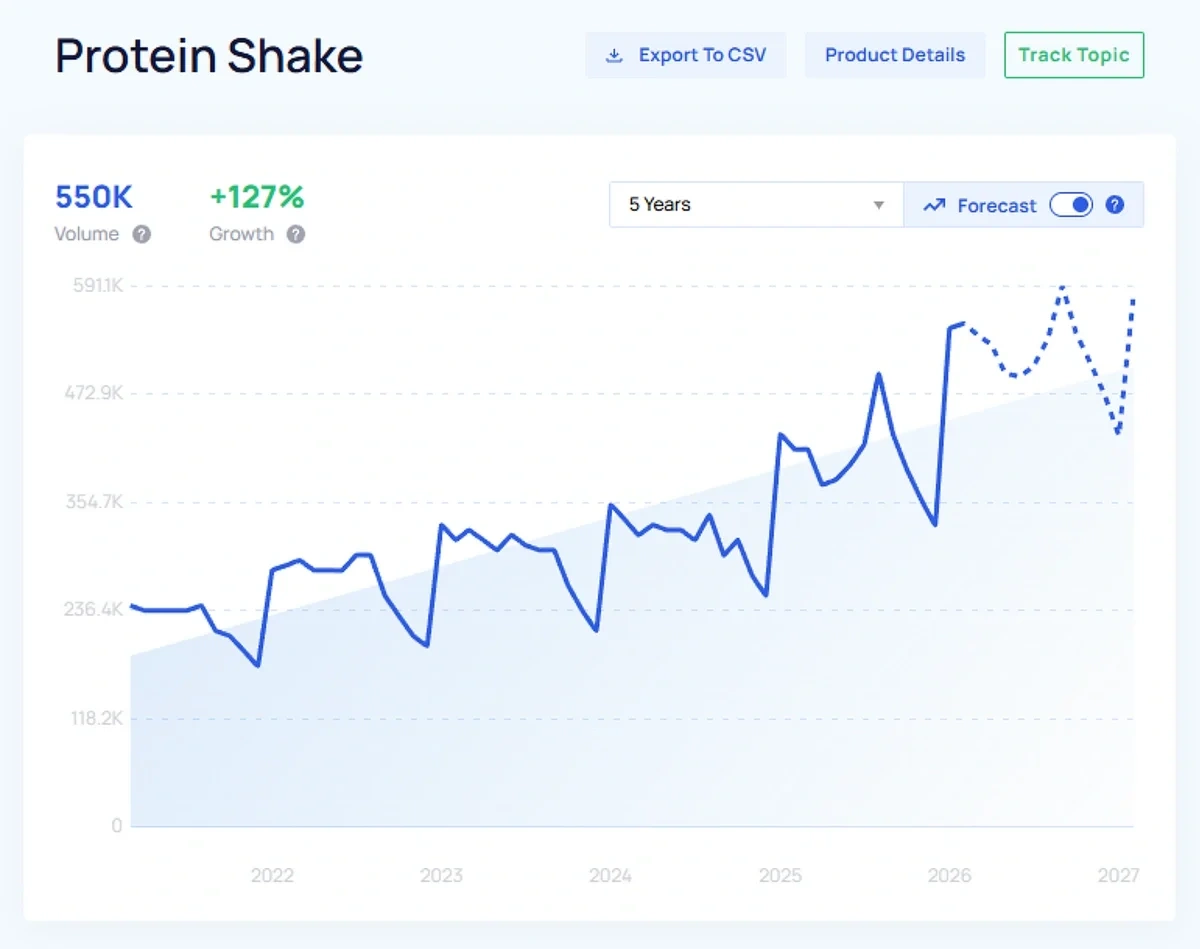Click the Protein Shake page title

click(208, 56)
